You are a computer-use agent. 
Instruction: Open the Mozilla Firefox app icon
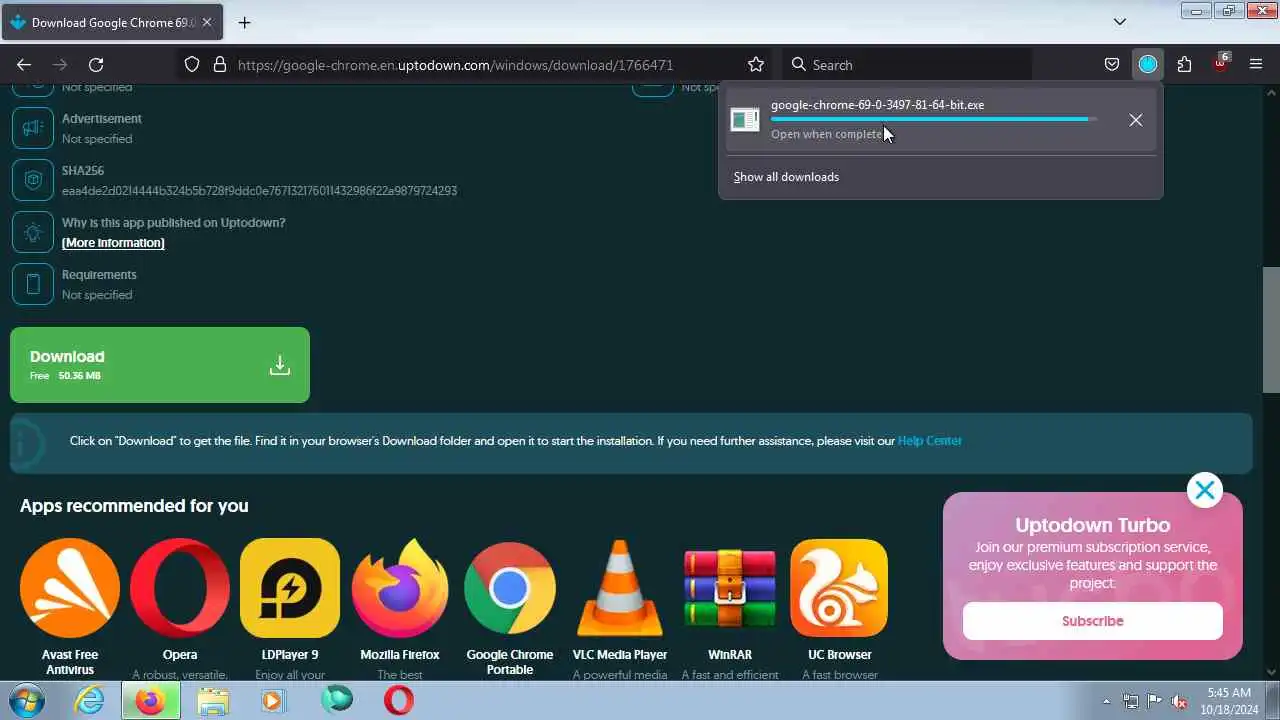point(400,588)
